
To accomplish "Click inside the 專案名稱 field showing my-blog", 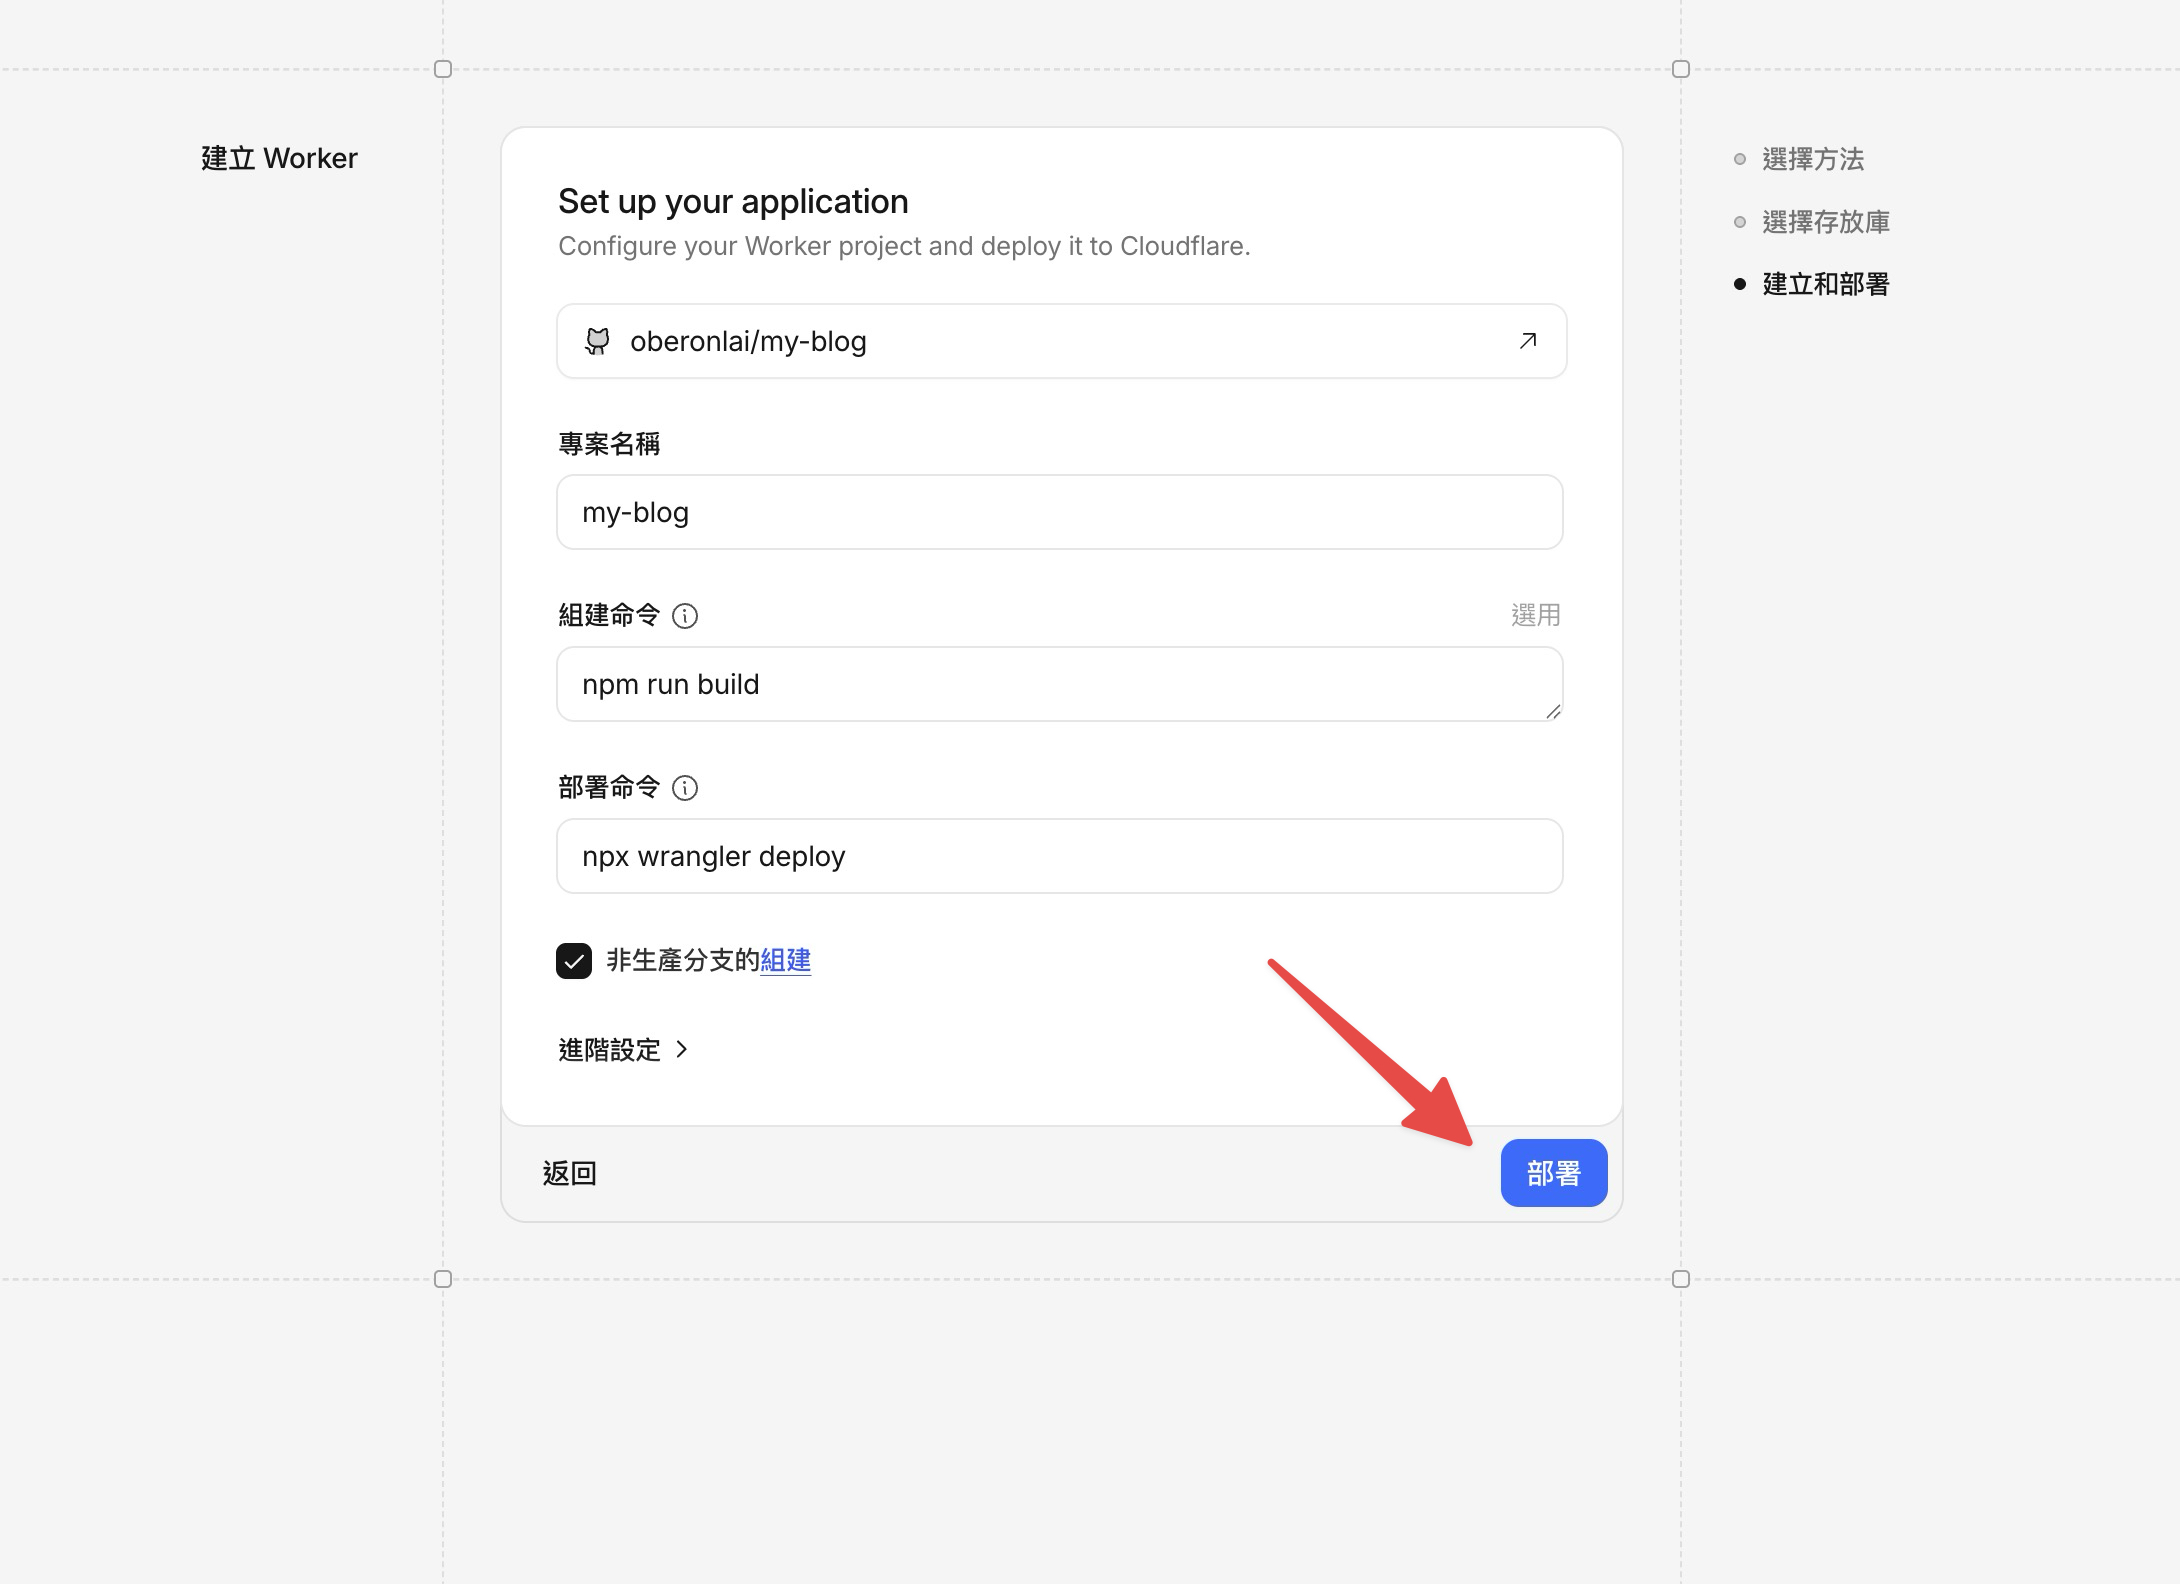I will pos(1059,512).
